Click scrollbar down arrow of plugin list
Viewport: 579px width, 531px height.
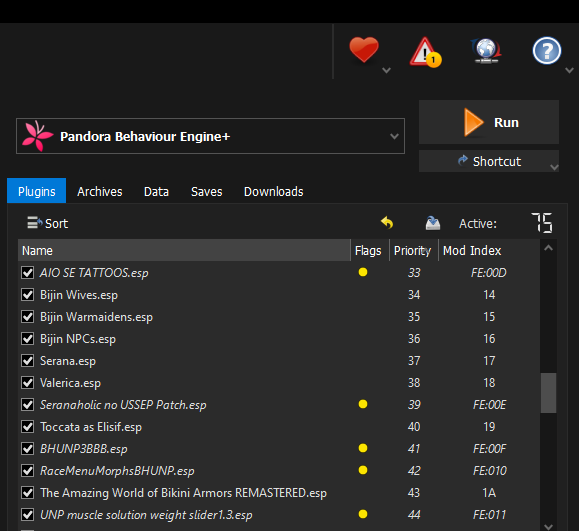click(548, 526)
